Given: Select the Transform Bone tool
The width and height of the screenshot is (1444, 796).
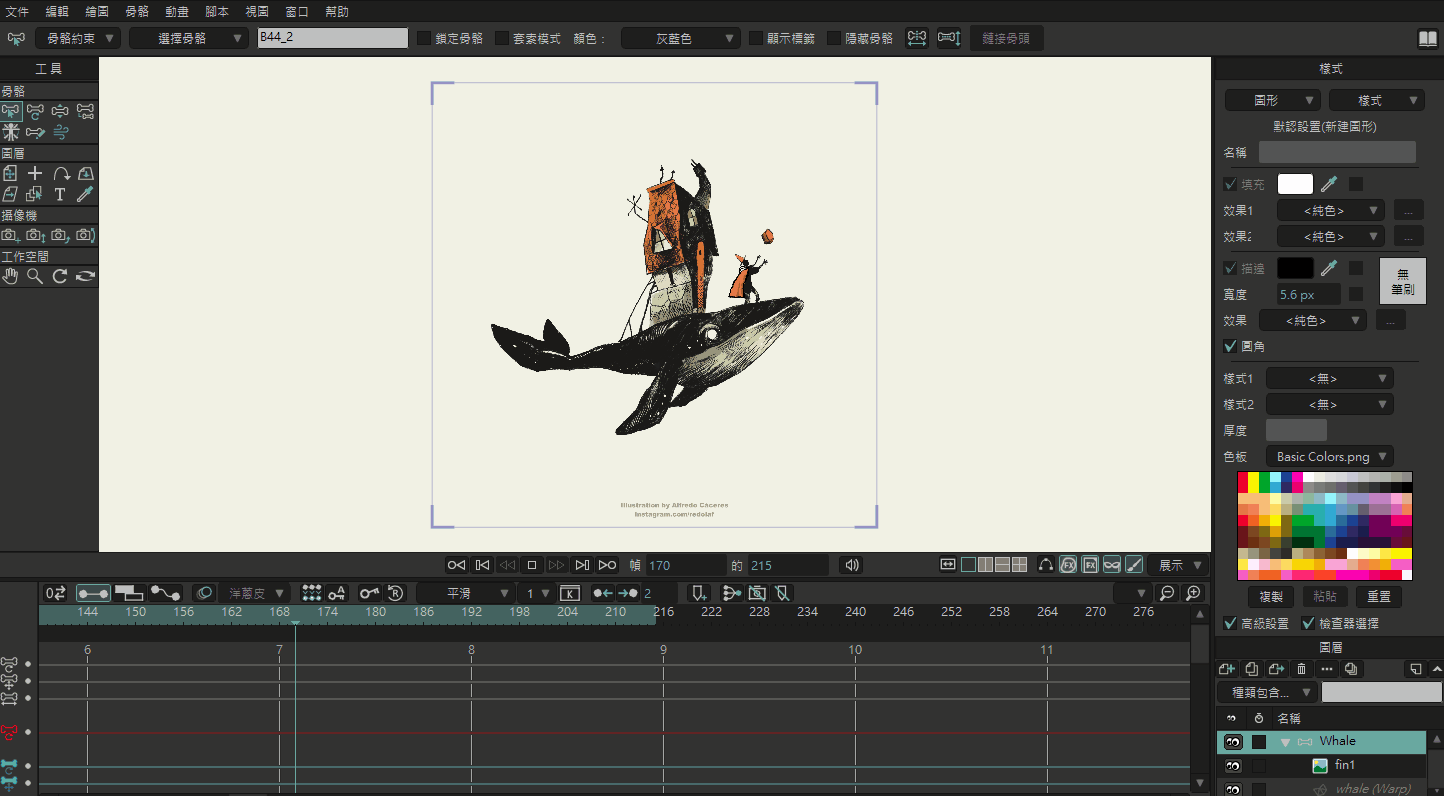Looking at the screenshot, I should [x=36, y=111].
